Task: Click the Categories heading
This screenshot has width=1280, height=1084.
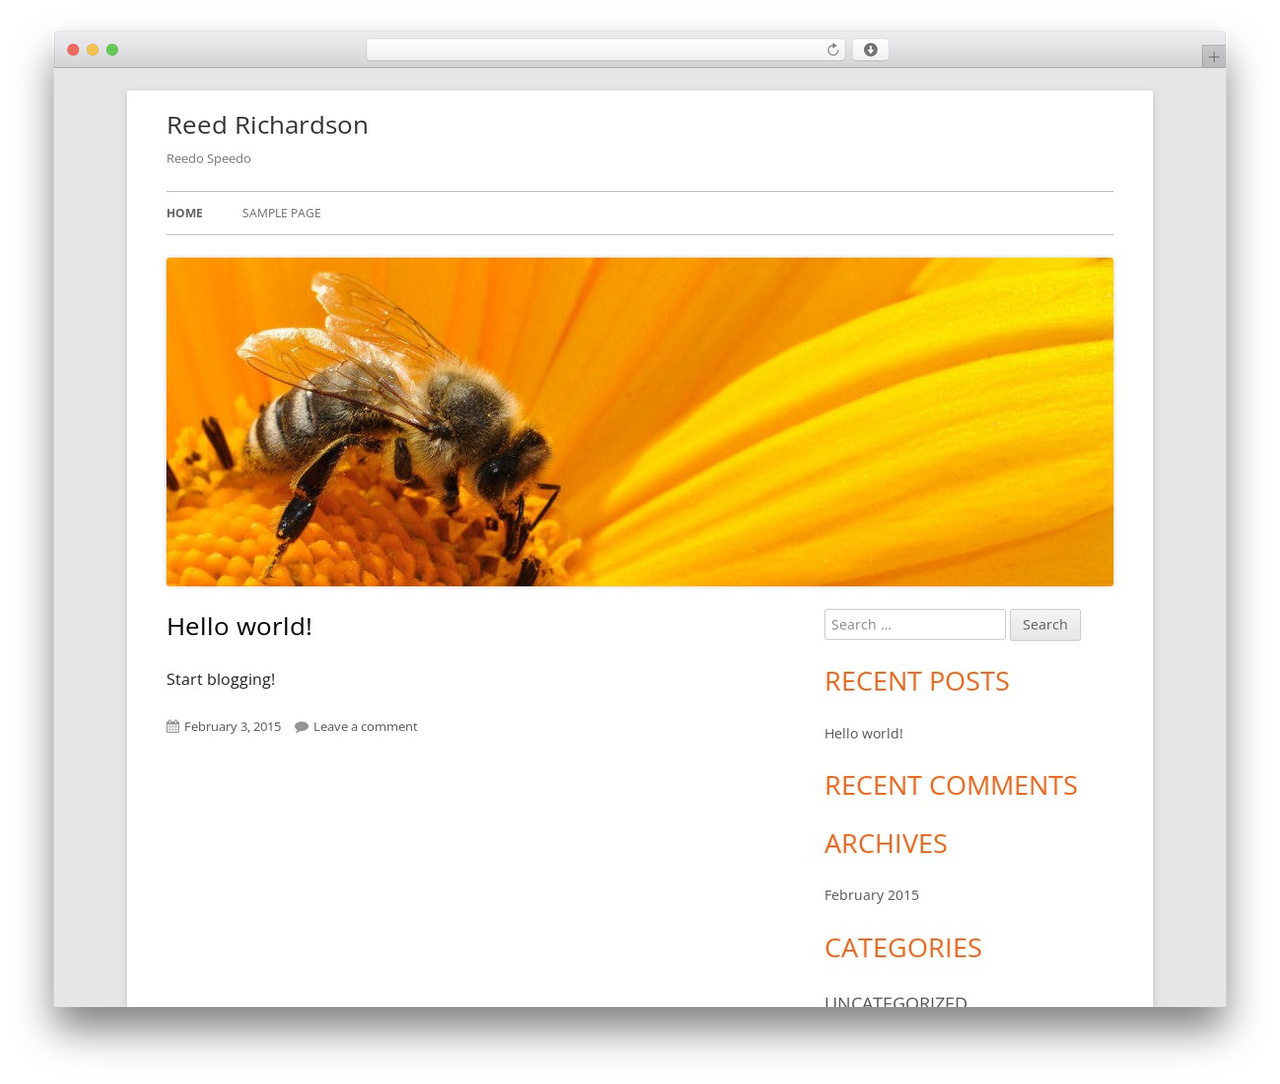Action: point(902,948)
